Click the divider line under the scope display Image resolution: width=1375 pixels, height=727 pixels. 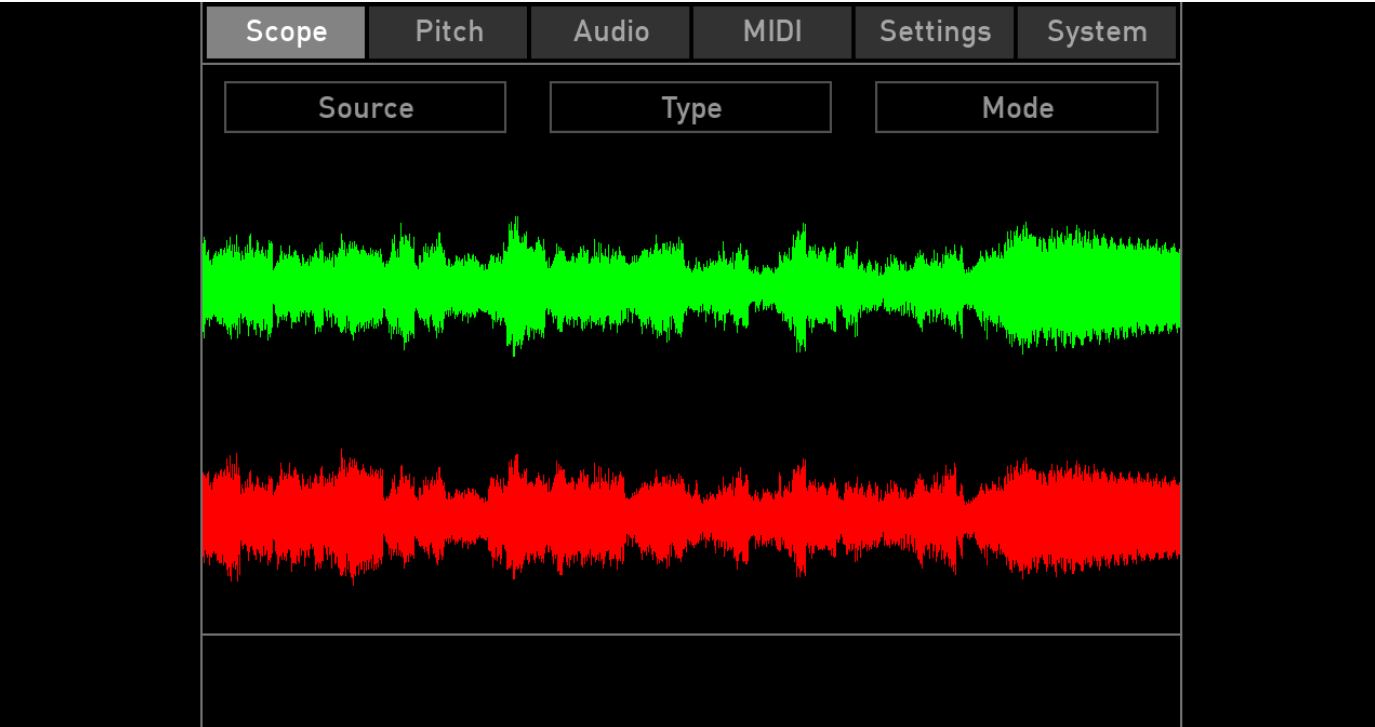pos(691,634)
